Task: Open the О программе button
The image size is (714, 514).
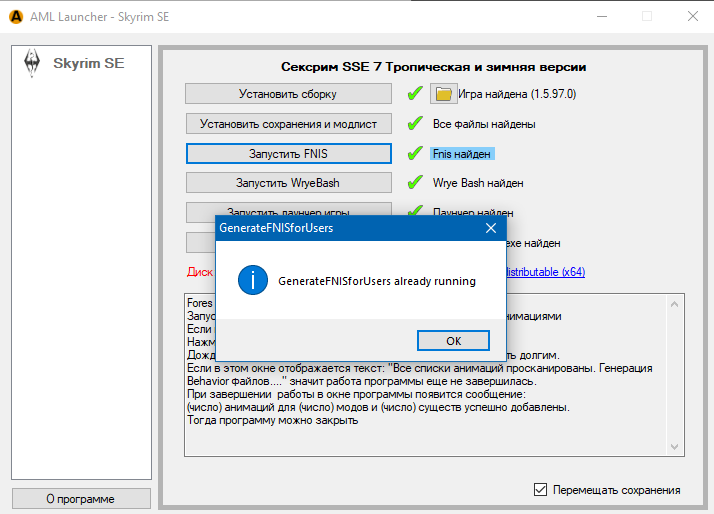Action: pyautogui.click(x=81, y=498)
